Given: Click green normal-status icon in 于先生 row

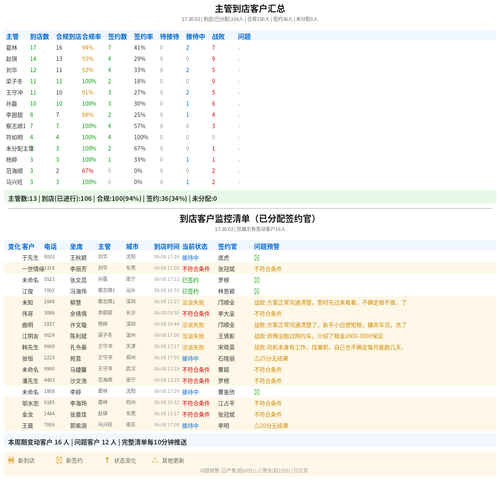Looking at the screenshot, I should 257,258.
